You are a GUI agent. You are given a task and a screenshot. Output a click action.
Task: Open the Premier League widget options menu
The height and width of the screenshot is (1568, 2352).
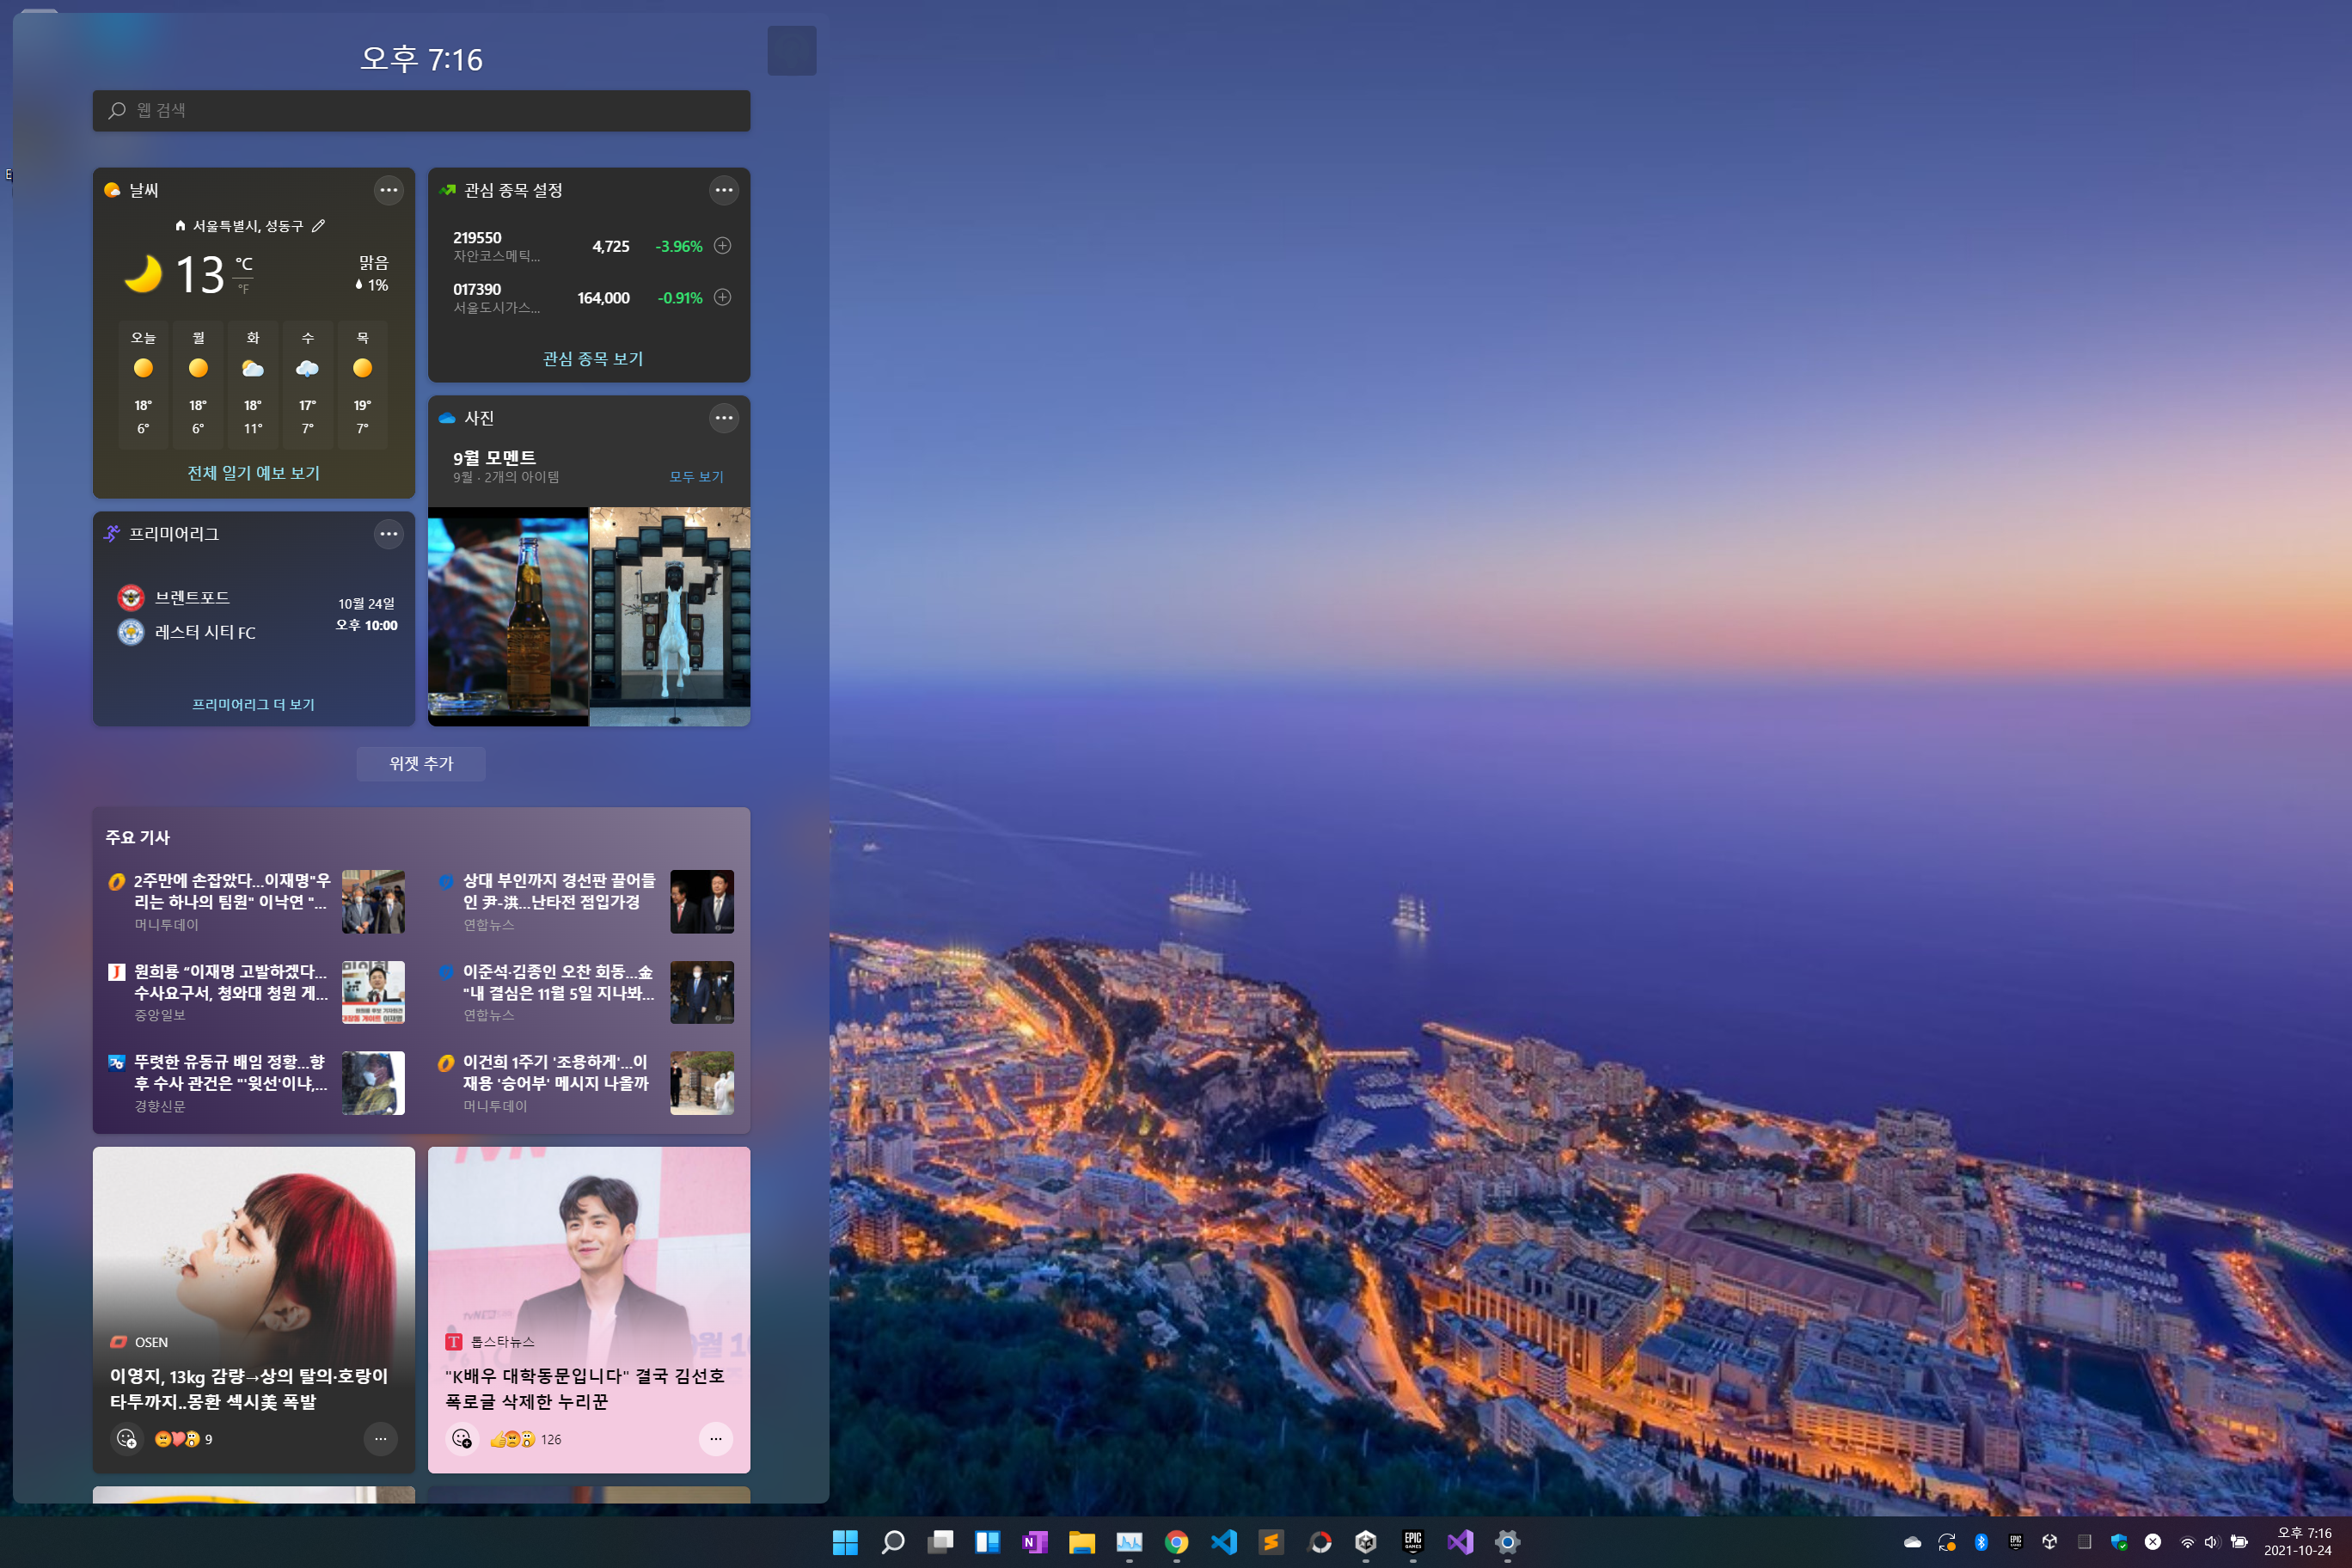pos(388,534)
